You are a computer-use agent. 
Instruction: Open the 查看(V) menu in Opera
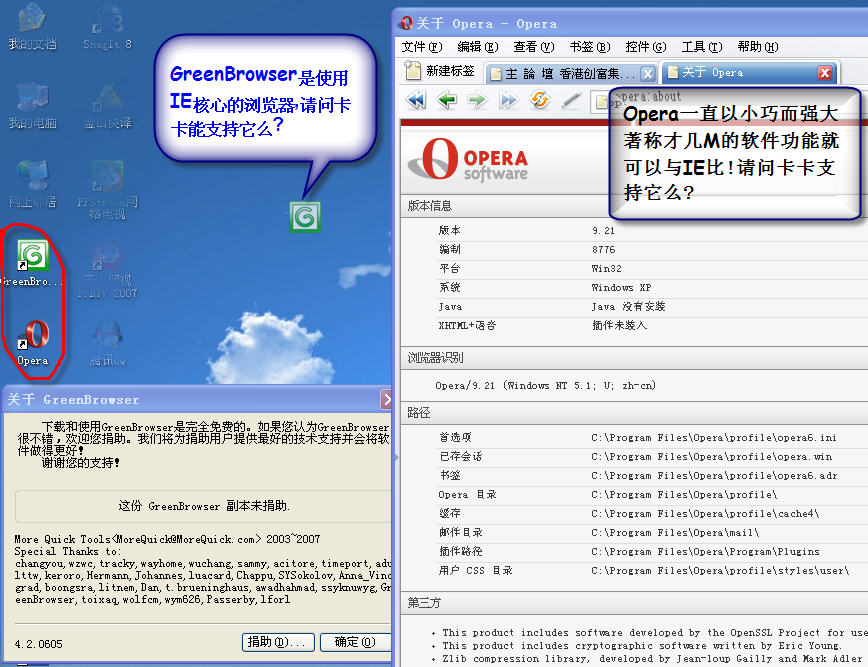(534, 47)
